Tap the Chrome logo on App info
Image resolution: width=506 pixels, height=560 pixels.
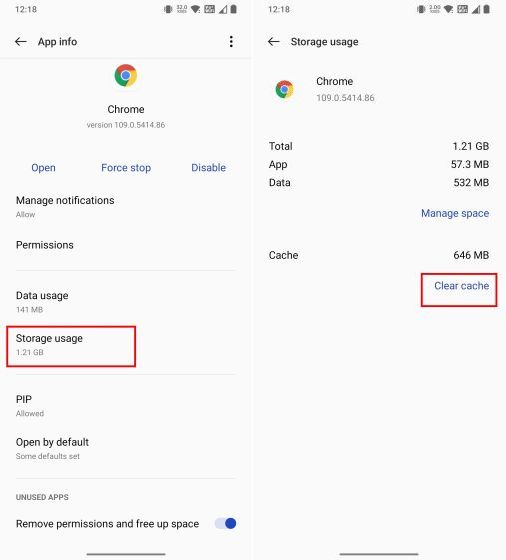126,76
